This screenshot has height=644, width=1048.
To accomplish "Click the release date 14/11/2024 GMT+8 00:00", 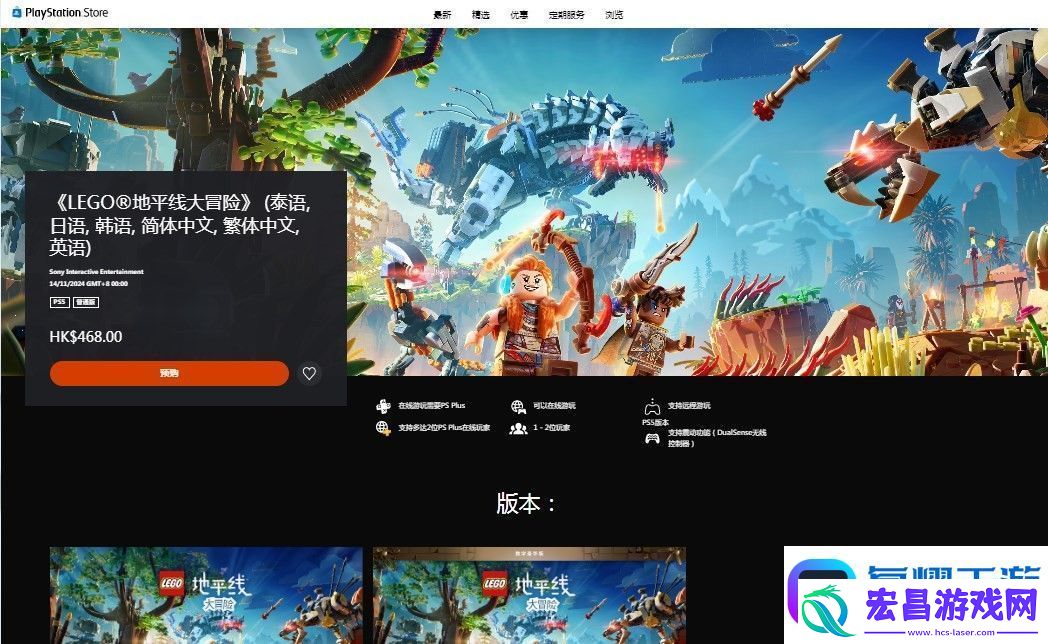I will click(x=88, y=283).
